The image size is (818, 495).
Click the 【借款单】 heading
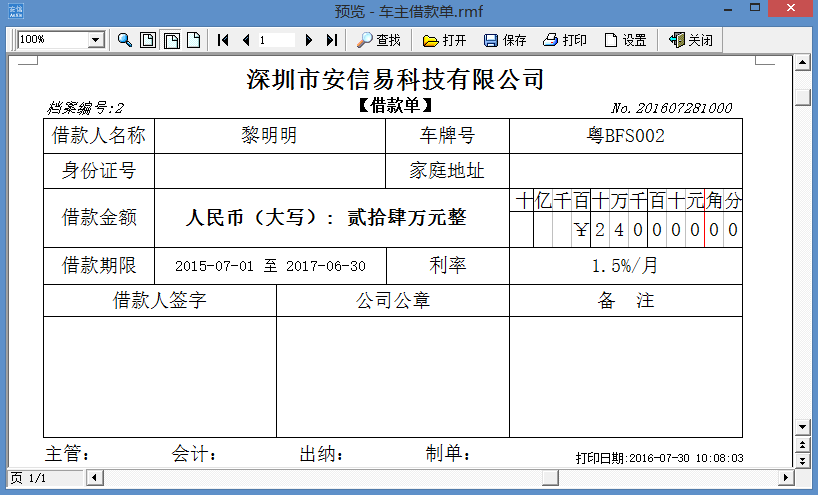[395, 106]
